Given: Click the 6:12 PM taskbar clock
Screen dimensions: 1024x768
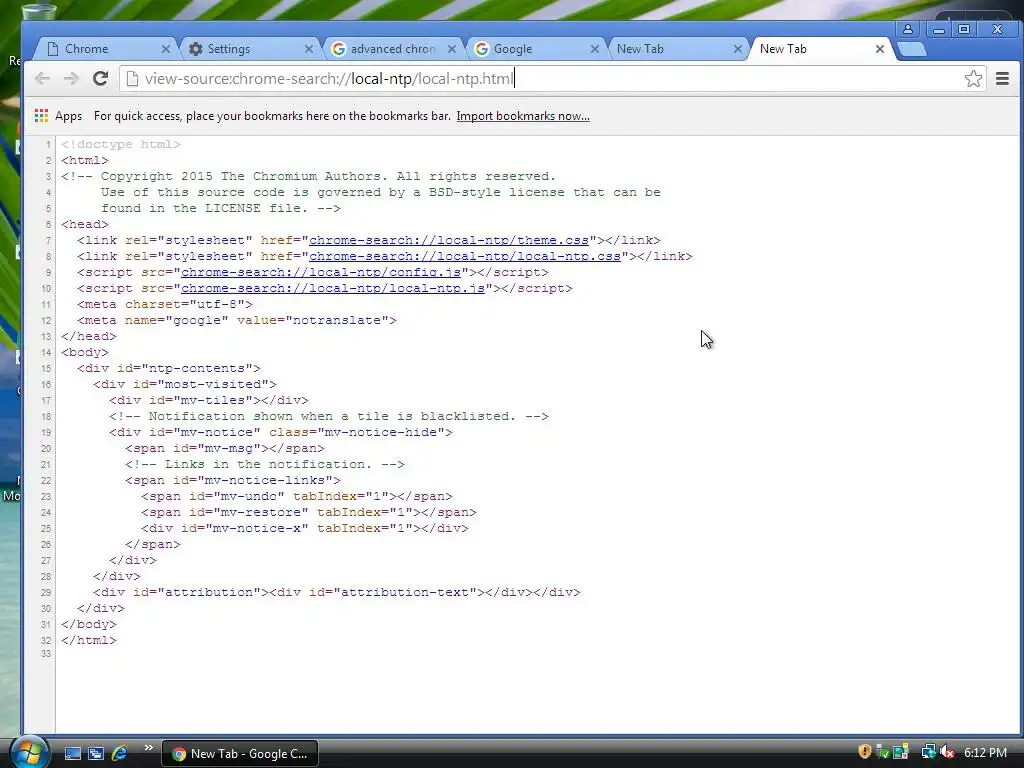Looking at the screenshot, I should (x=985, y=753).
